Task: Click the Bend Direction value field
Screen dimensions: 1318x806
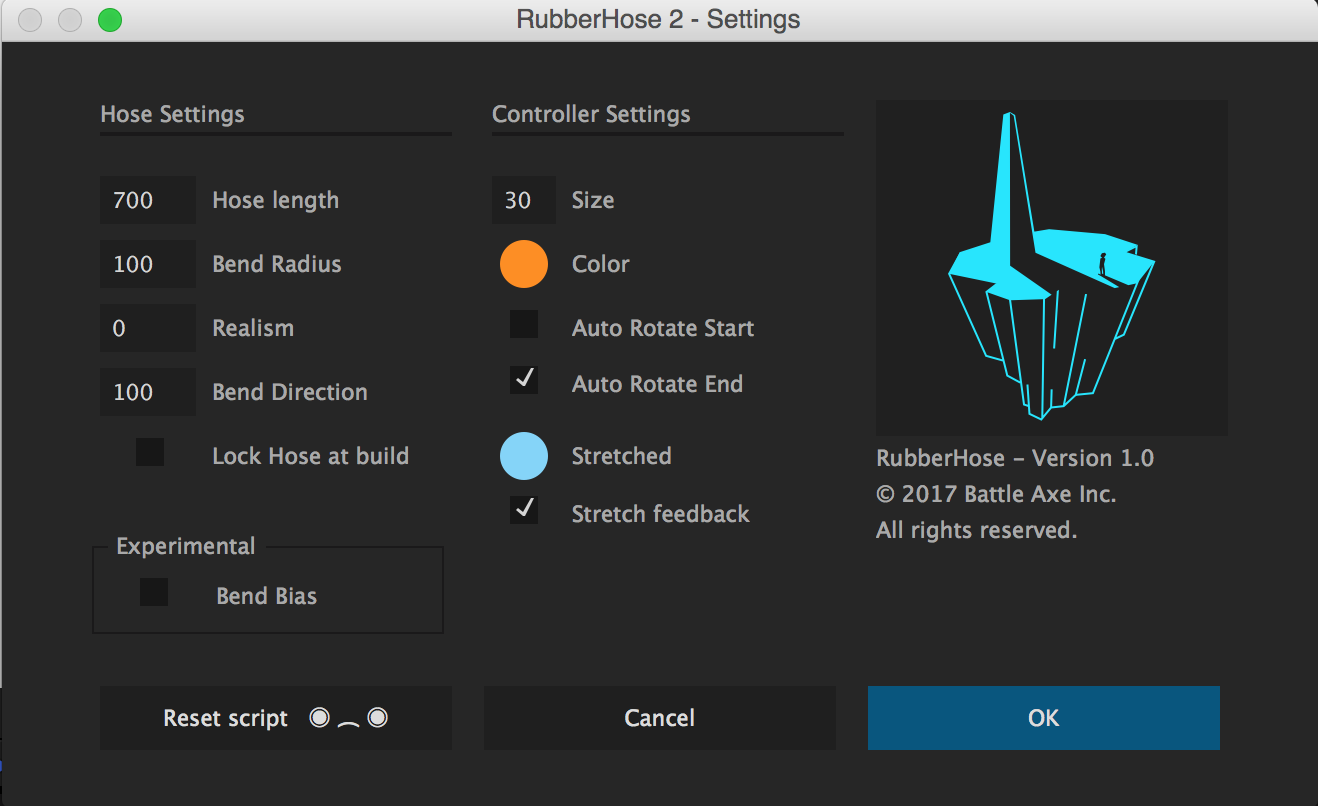Action: pyautogui.click(x=148, y=392)
